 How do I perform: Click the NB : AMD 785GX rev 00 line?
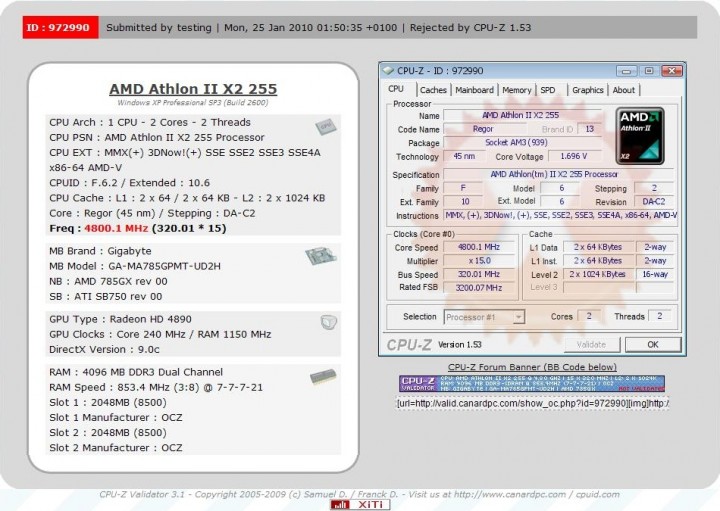pos(108,281)
